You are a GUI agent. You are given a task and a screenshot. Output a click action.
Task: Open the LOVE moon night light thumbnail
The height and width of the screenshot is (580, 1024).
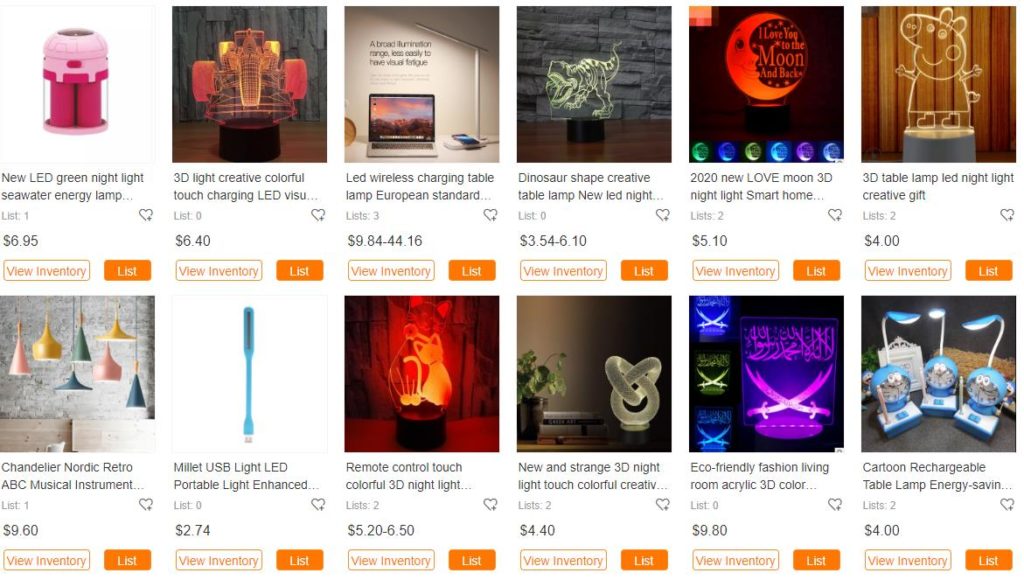[x=766, y=84]
